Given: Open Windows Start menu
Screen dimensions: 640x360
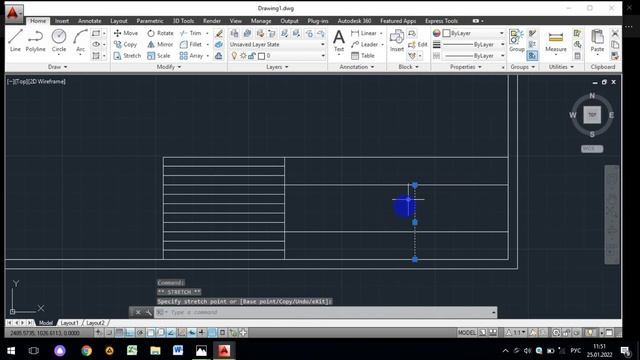Looking at the screenshot, I should coord(11,351).
